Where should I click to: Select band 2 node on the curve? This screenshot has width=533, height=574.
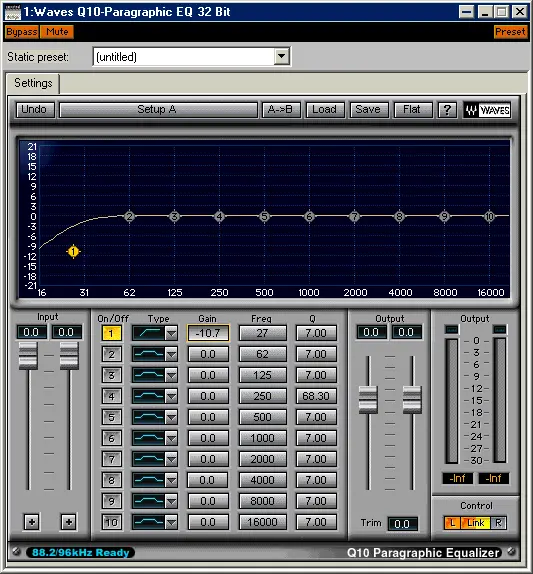click(x=129, y=217)
